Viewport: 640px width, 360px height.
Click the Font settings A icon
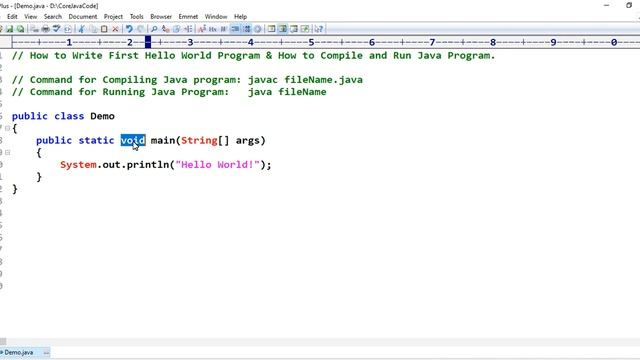pos(201,29)
